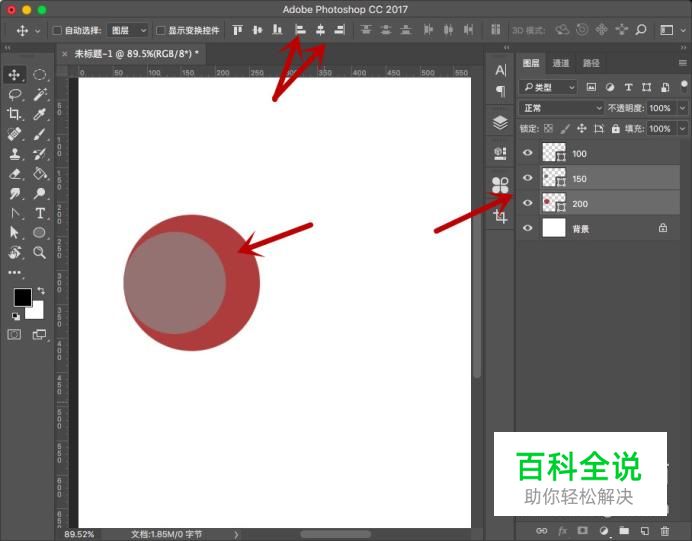The height and width of the screenshot is (541, 692).
Task: Select the Lasso tool
Action: 14,94
